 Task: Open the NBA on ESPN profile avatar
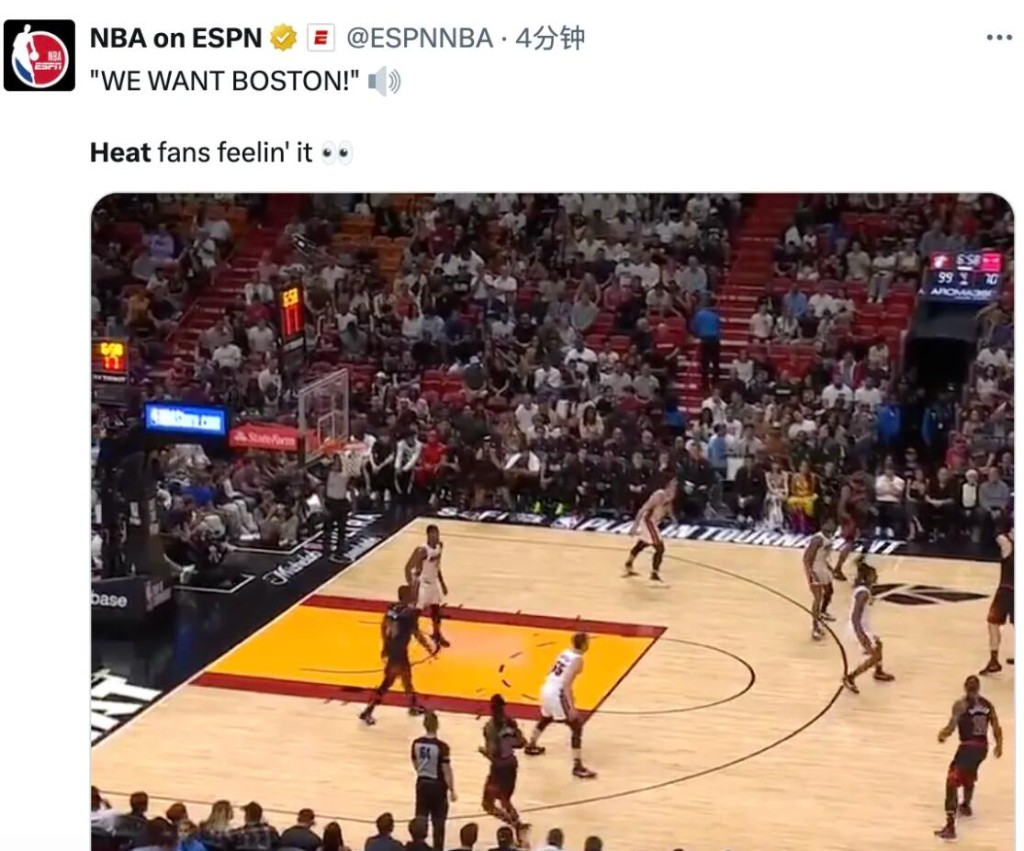[39, 56]
